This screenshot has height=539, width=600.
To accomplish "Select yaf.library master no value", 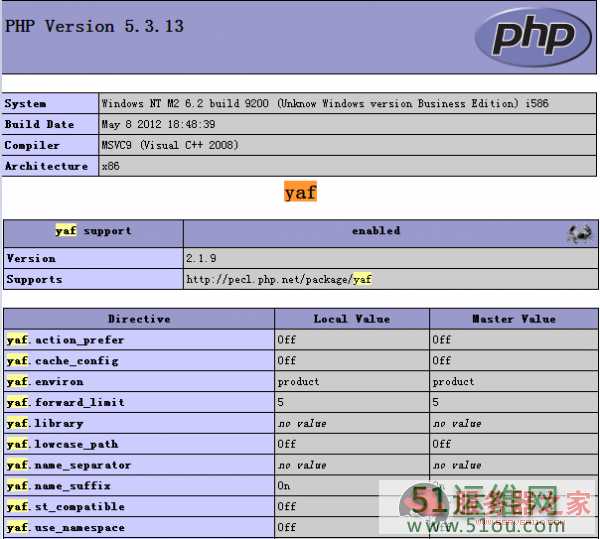I will point(514,423).
